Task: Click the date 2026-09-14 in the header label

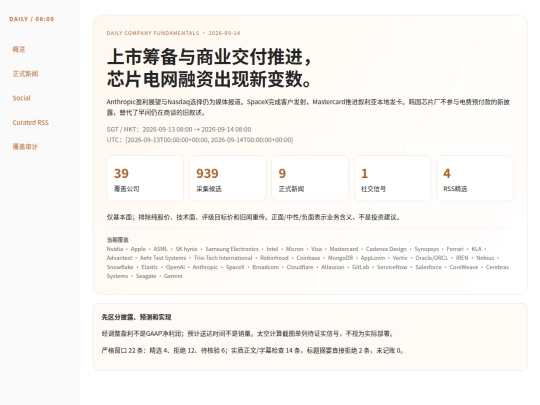Action: (x=224, y=33)
